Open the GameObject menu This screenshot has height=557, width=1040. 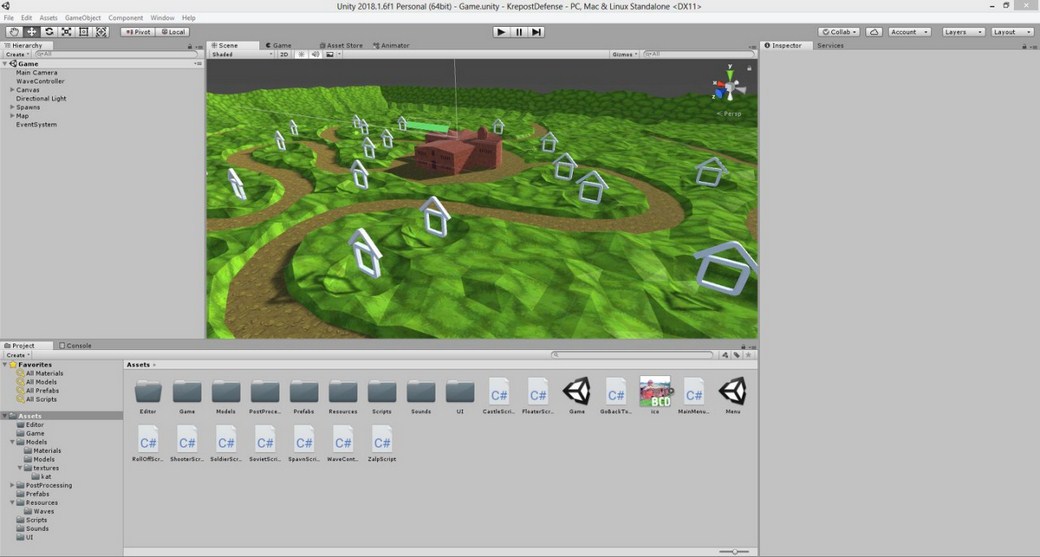[82, 18]
